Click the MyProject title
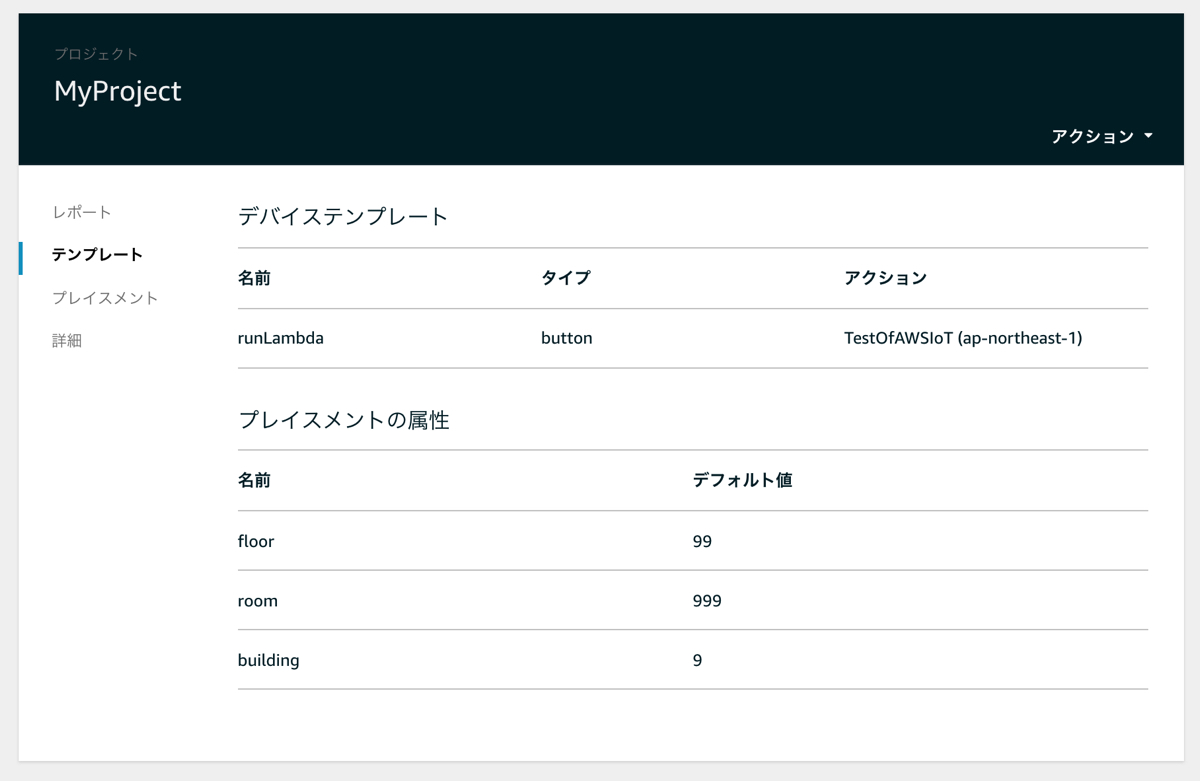This screenshot has height=781, width=1200. (x=117, y=91)
